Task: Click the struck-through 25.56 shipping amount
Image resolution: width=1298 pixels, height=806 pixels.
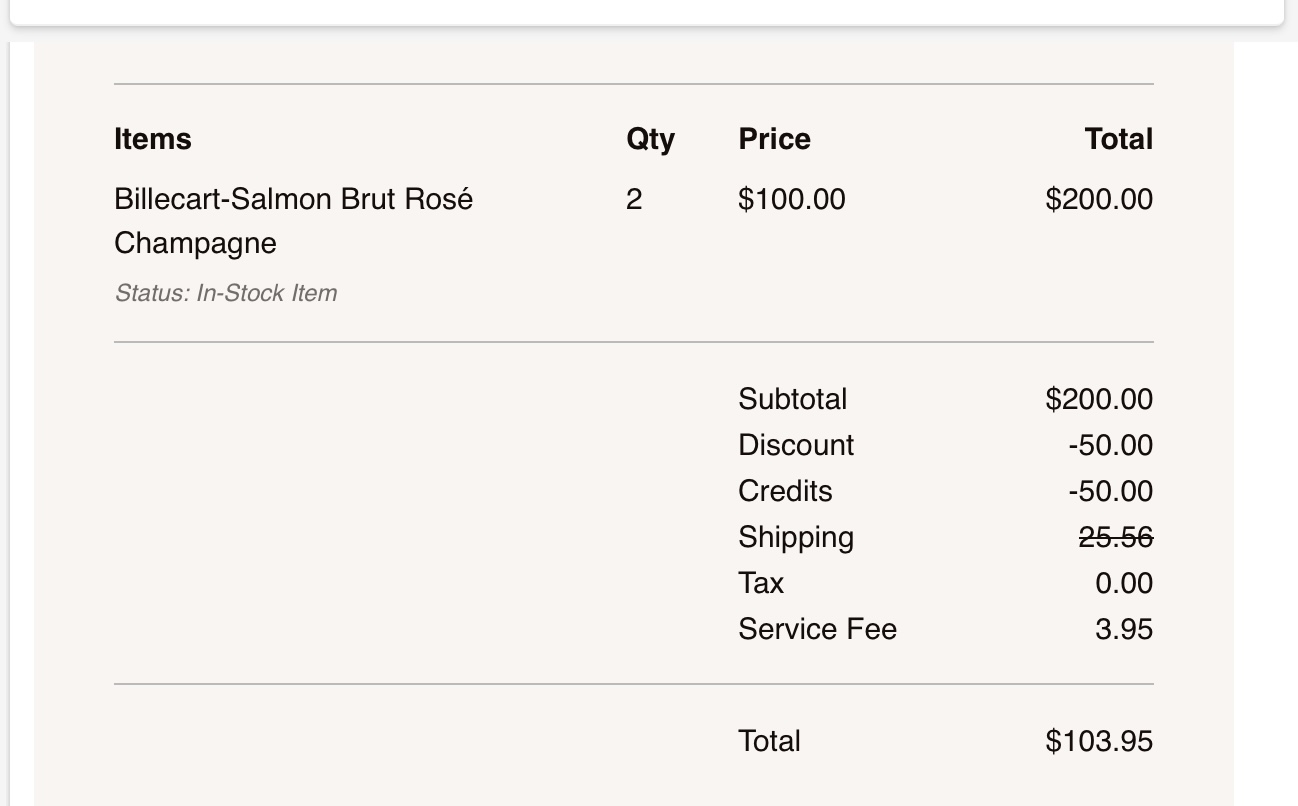Action: click(1115, 537)
